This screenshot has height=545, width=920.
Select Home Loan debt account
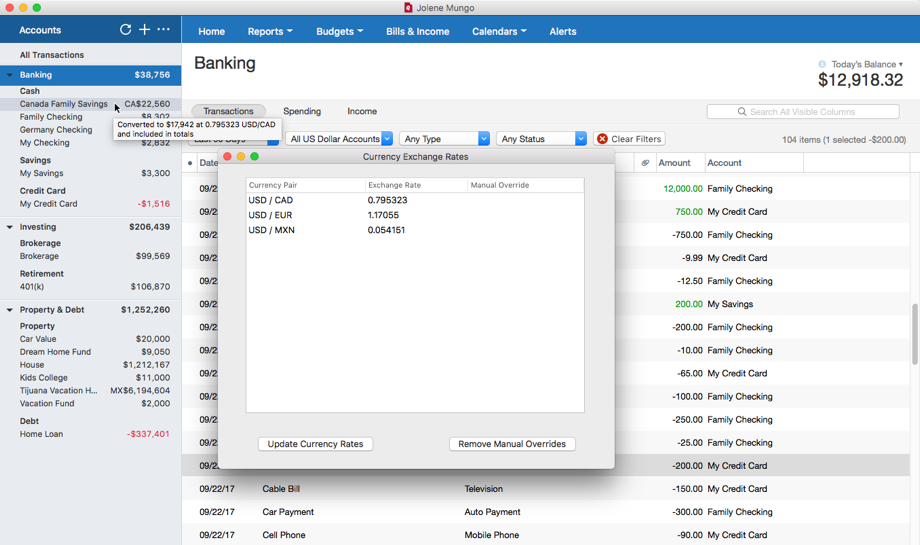pyautogui.click(x=90, y=434)
